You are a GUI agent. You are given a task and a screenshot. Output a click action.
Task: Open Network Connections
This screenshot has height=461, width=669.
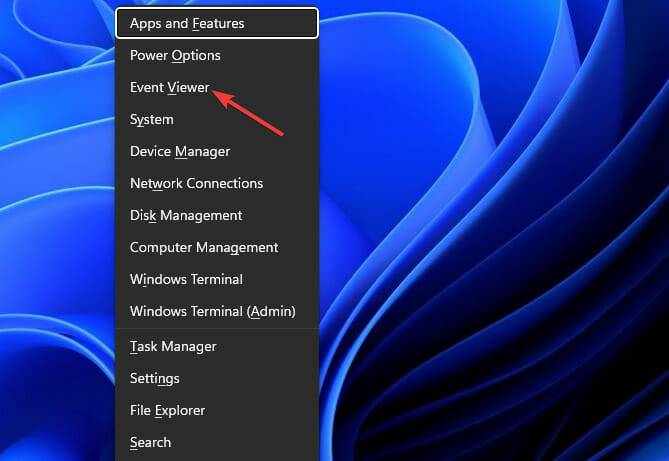217,184
